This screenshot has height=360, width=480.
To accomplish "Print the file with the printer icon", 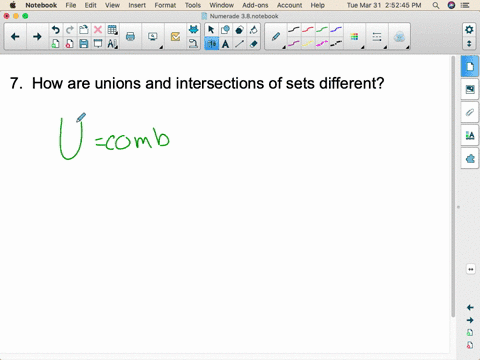I will pyautogui.click(x=130, y=37).
